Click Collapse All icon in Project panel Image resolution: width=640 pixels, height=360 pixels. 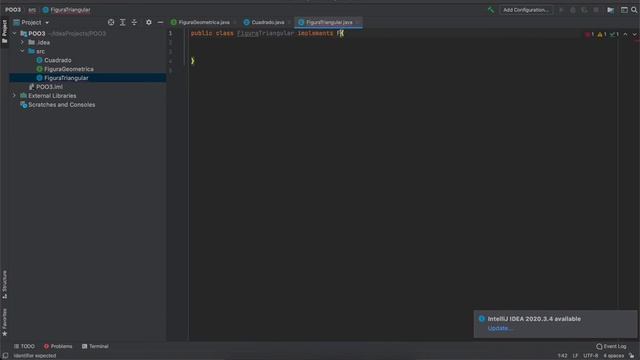coord(134,22)
